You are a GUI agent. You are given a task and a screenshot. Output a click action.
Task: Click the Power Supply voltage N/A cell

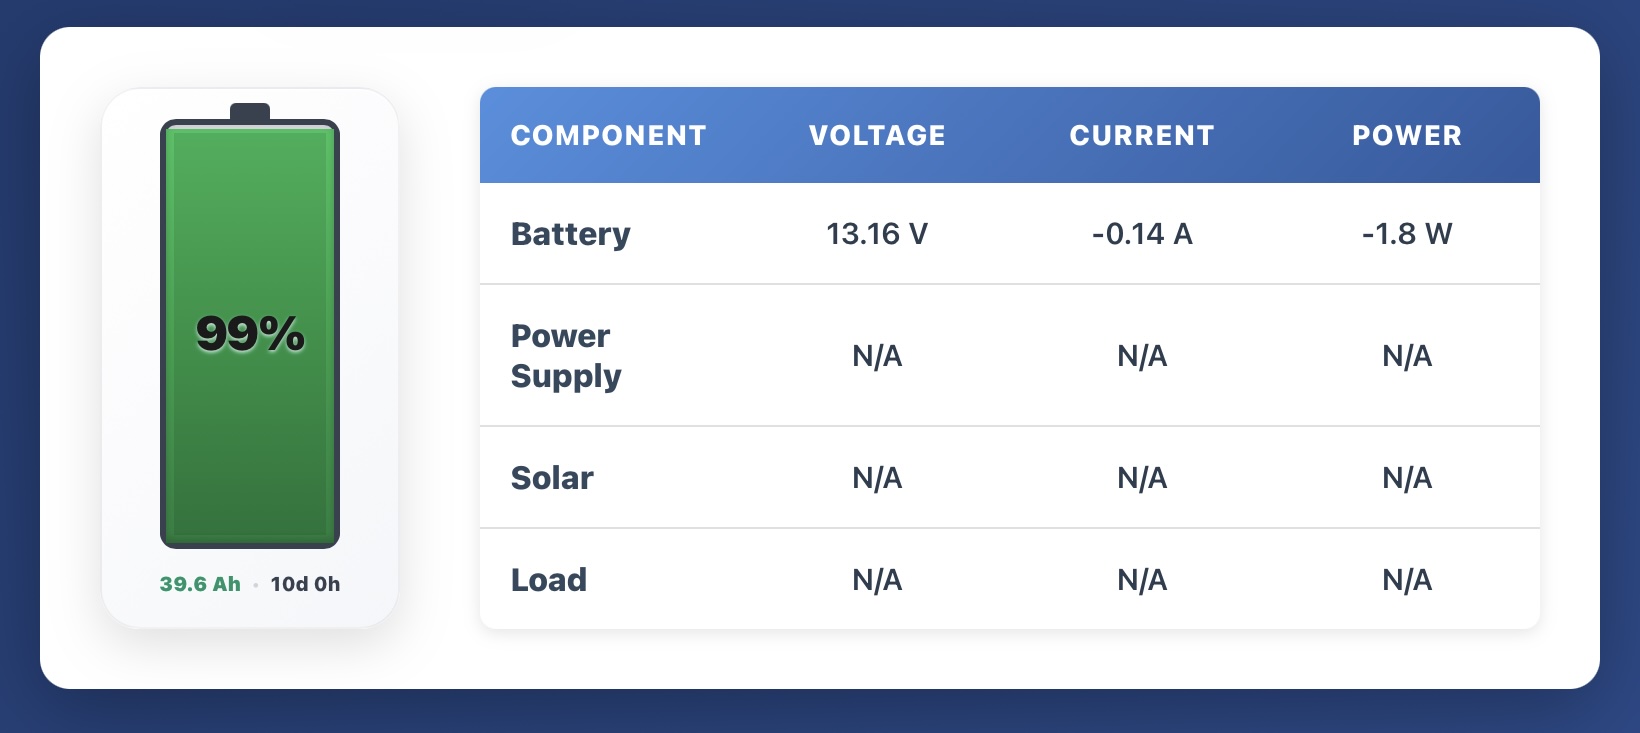point(877,356)
